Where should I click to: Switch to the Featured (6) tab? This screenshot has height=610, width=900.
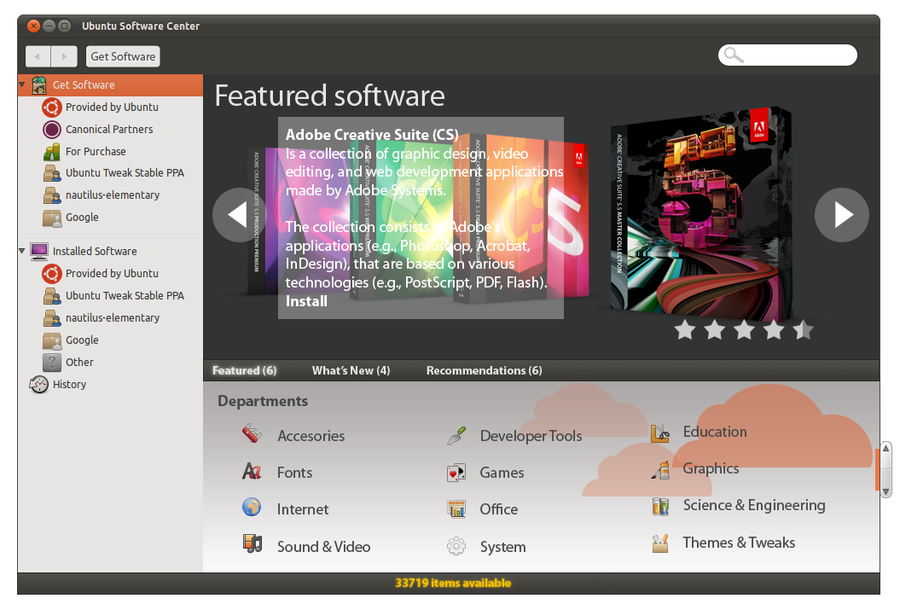[x=245, y=371]
